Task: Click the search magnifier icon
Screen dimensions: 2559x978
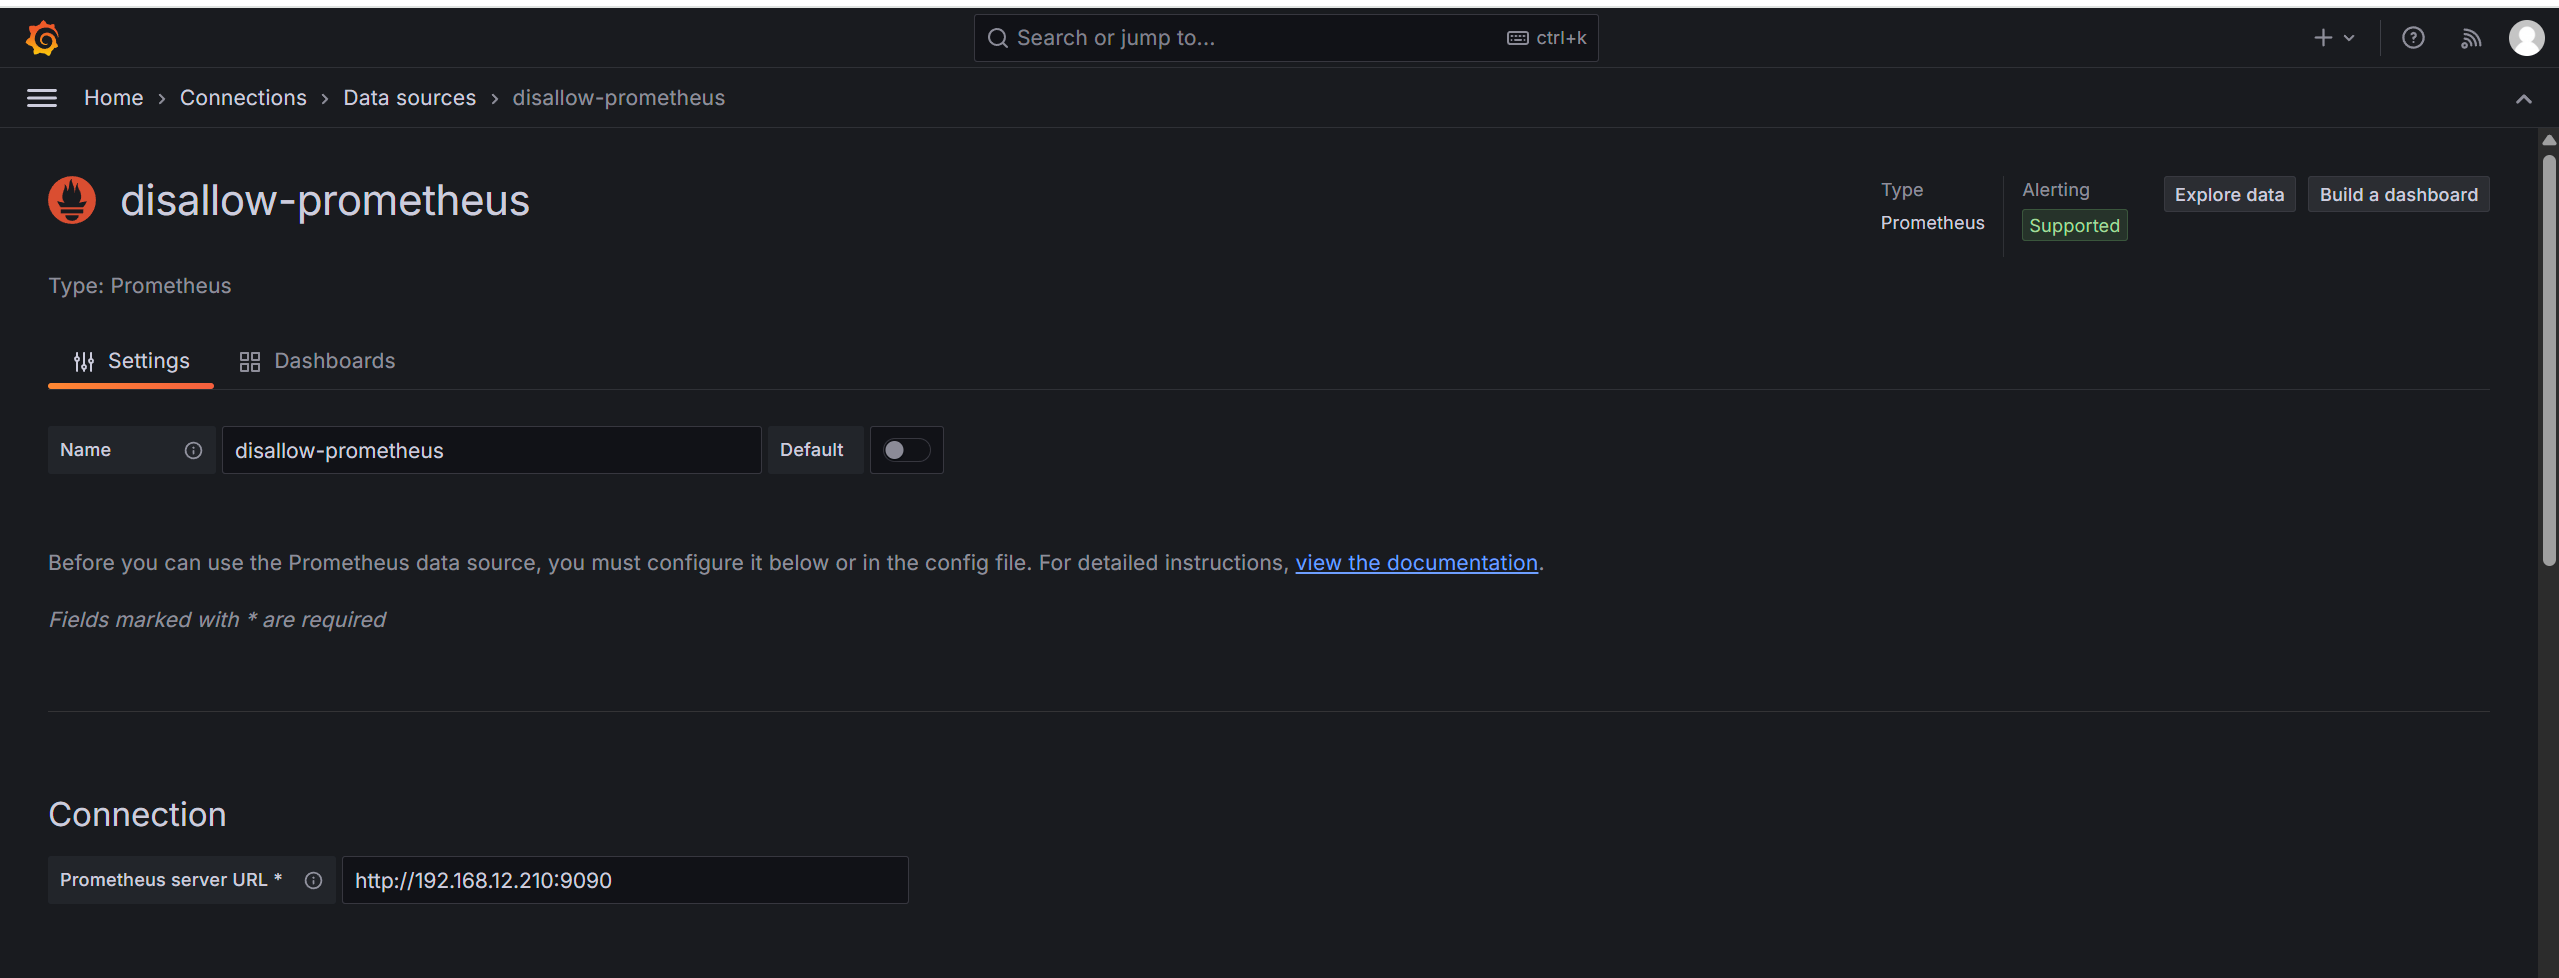Action: click(x=998, y=38)
